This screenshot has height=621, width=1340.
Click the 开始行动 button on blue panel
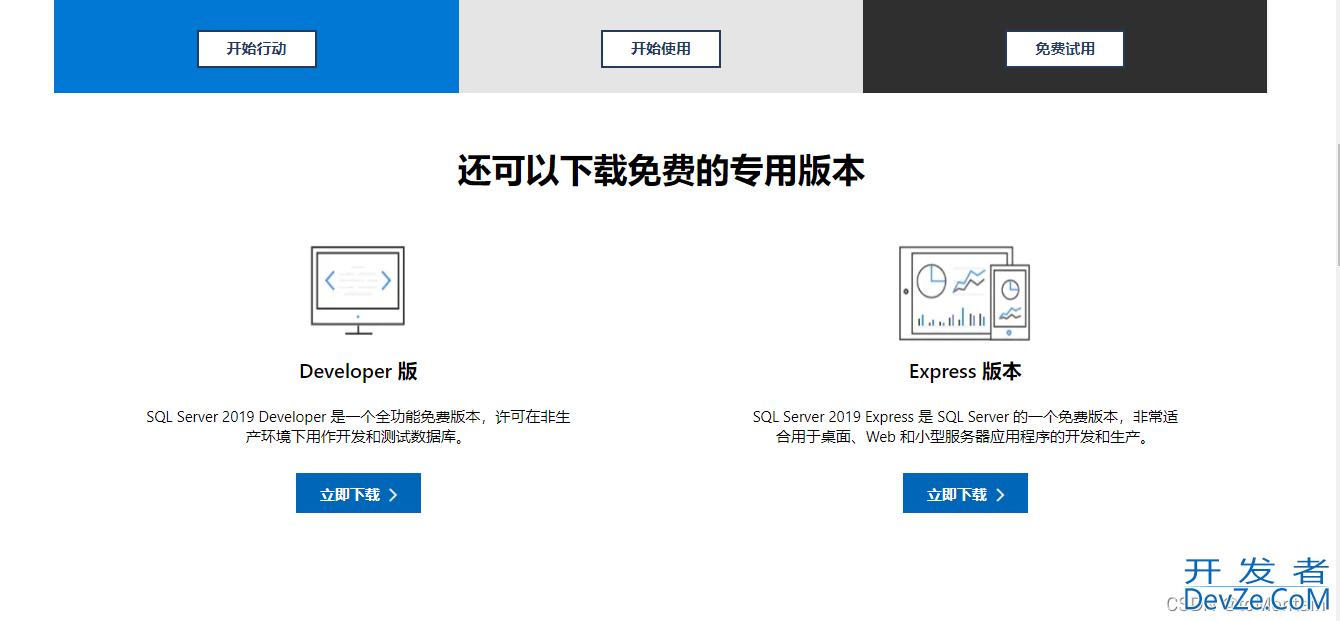[257, 49]
